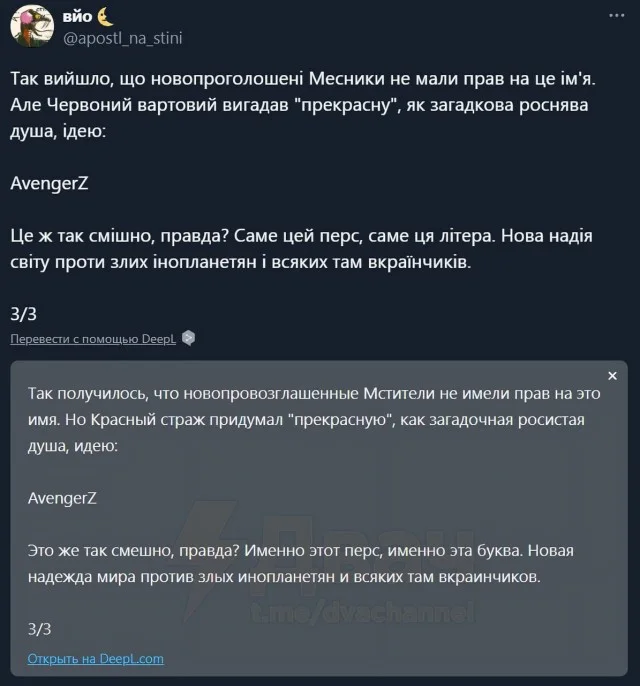This screenshot has height=686, width=640.
Task: Click the 'Перевести с помощью DeepL' link
Action: (93, 339)
